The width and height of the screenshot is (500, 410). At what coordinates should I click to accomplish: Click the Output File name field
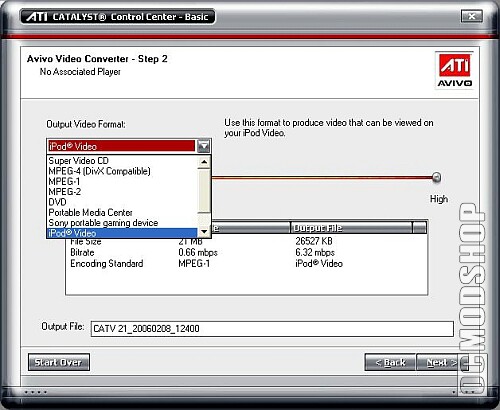[272, 329]
